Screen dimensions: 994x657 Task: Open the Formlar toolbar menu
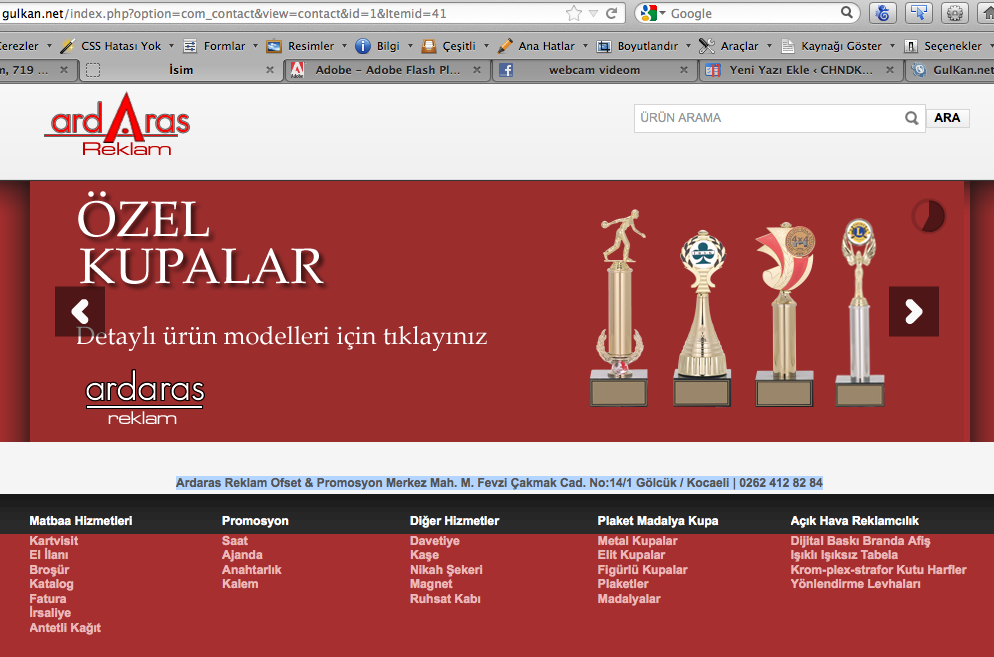pos(224,46)
